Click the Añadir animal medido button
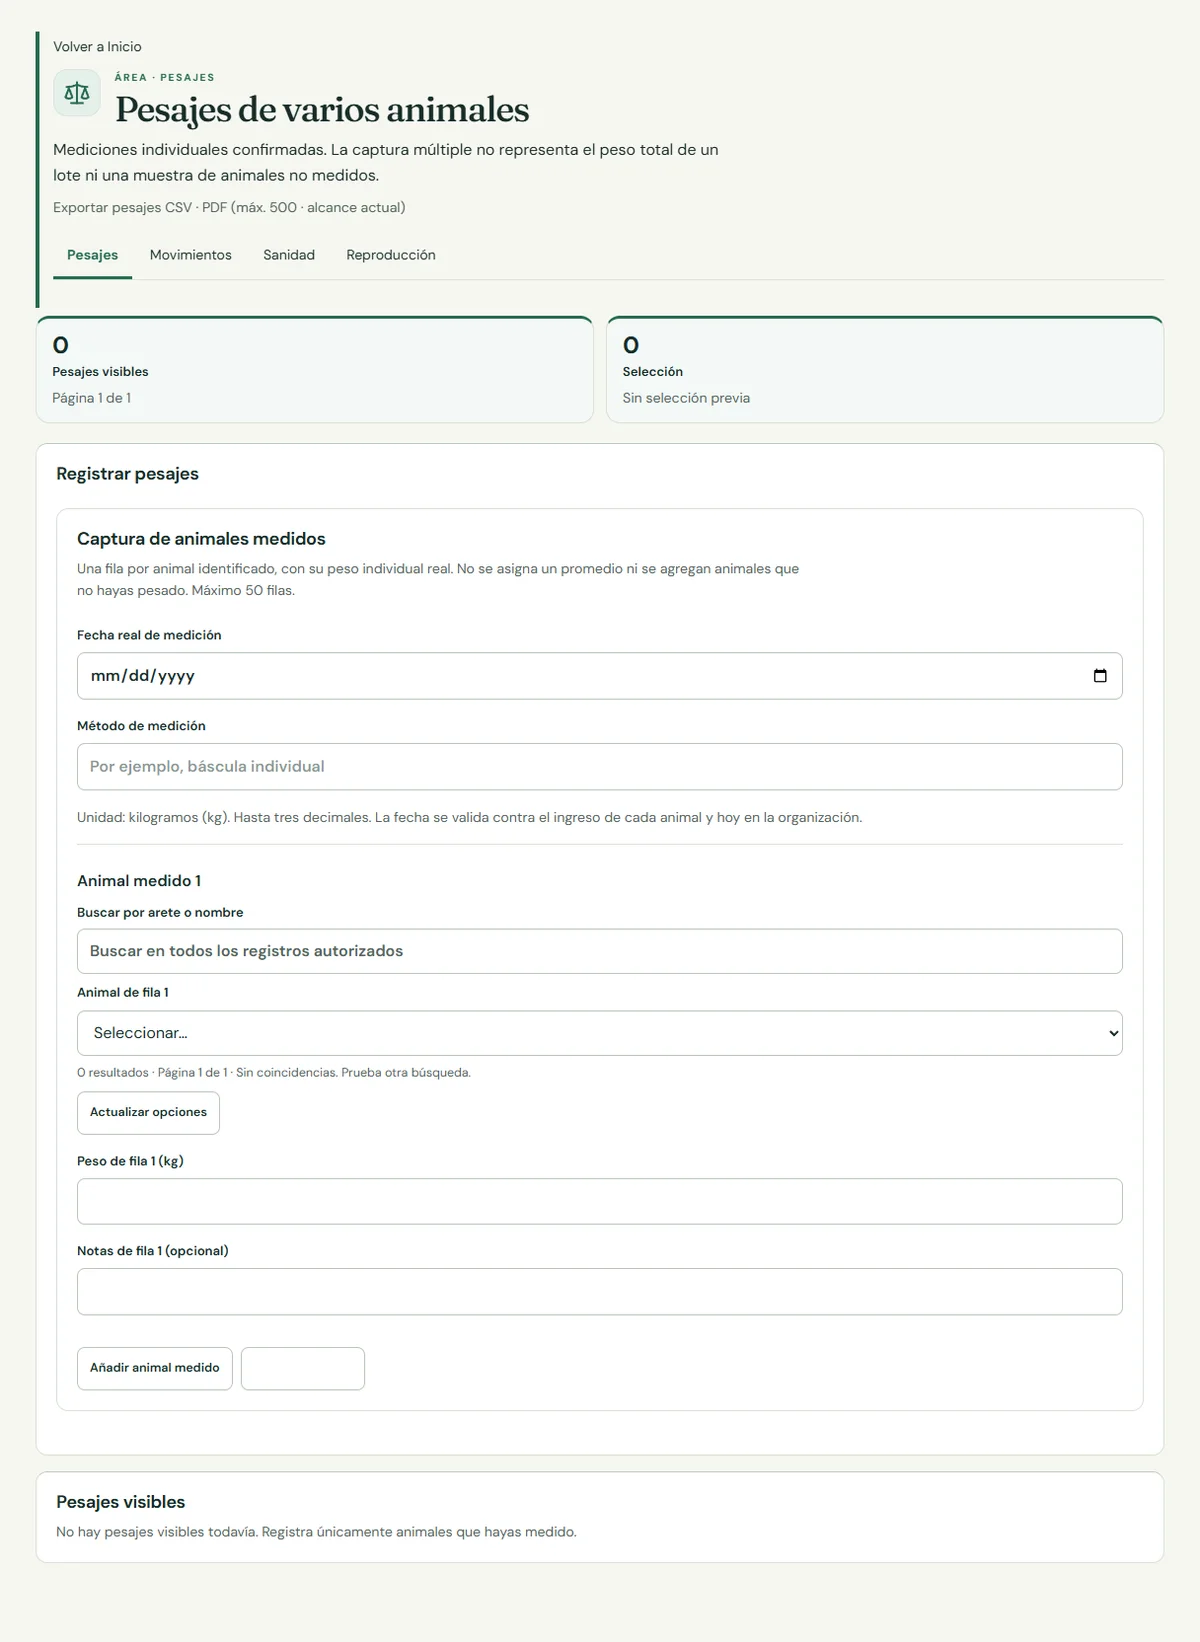 click(155, 1368)
